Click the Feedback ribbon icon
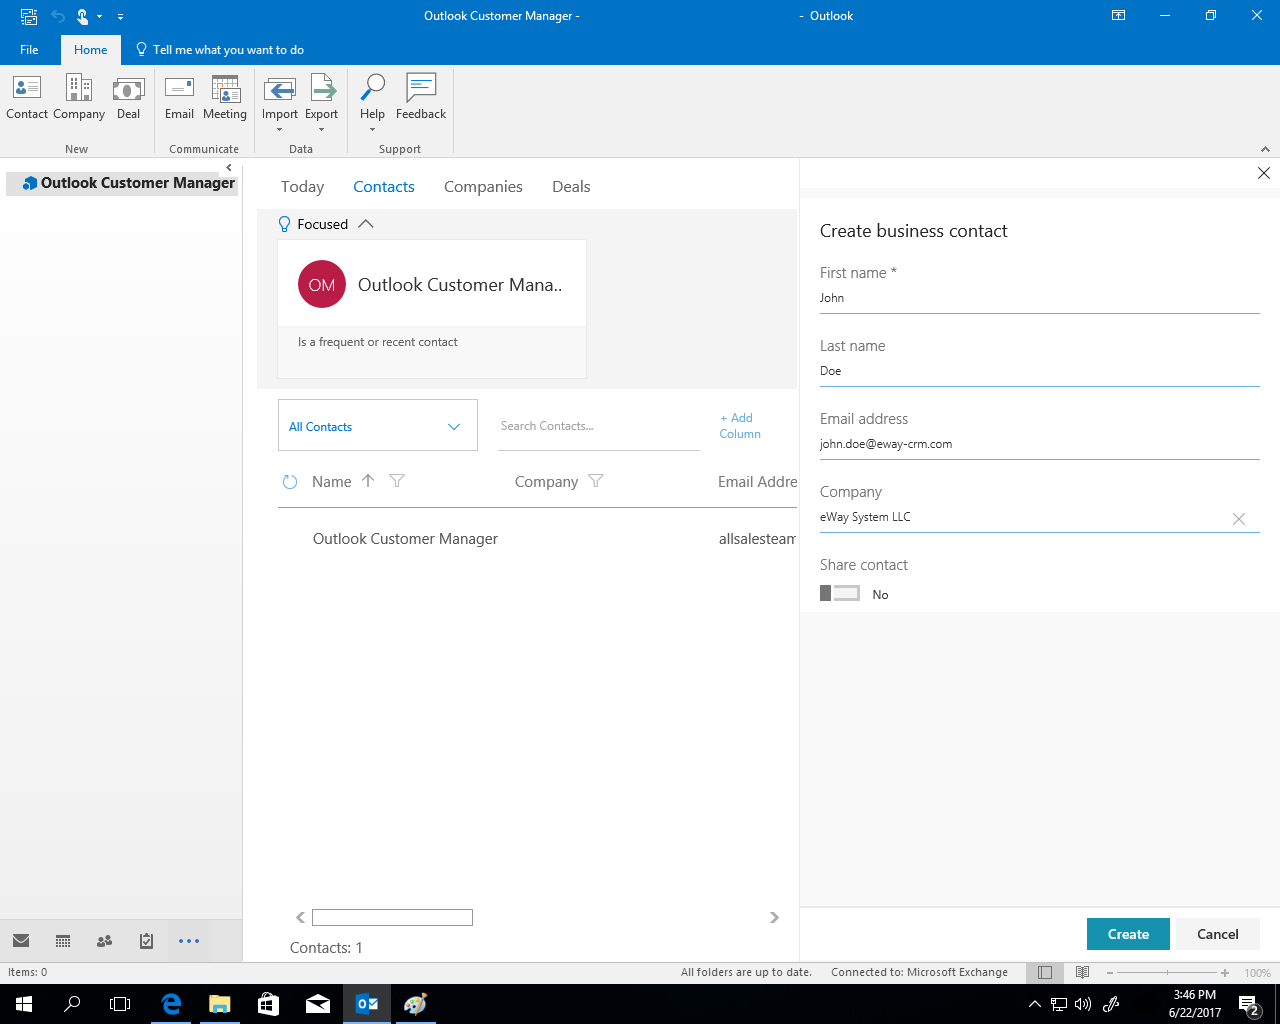Screen dimensions: 1280x1024 point(421,98)
